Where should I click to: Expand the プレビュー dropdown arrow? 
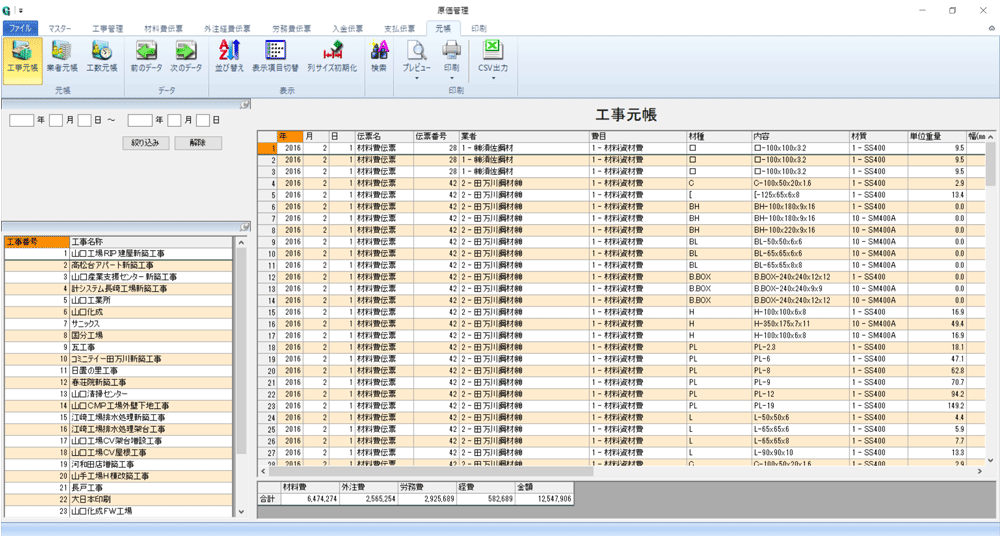417,78
